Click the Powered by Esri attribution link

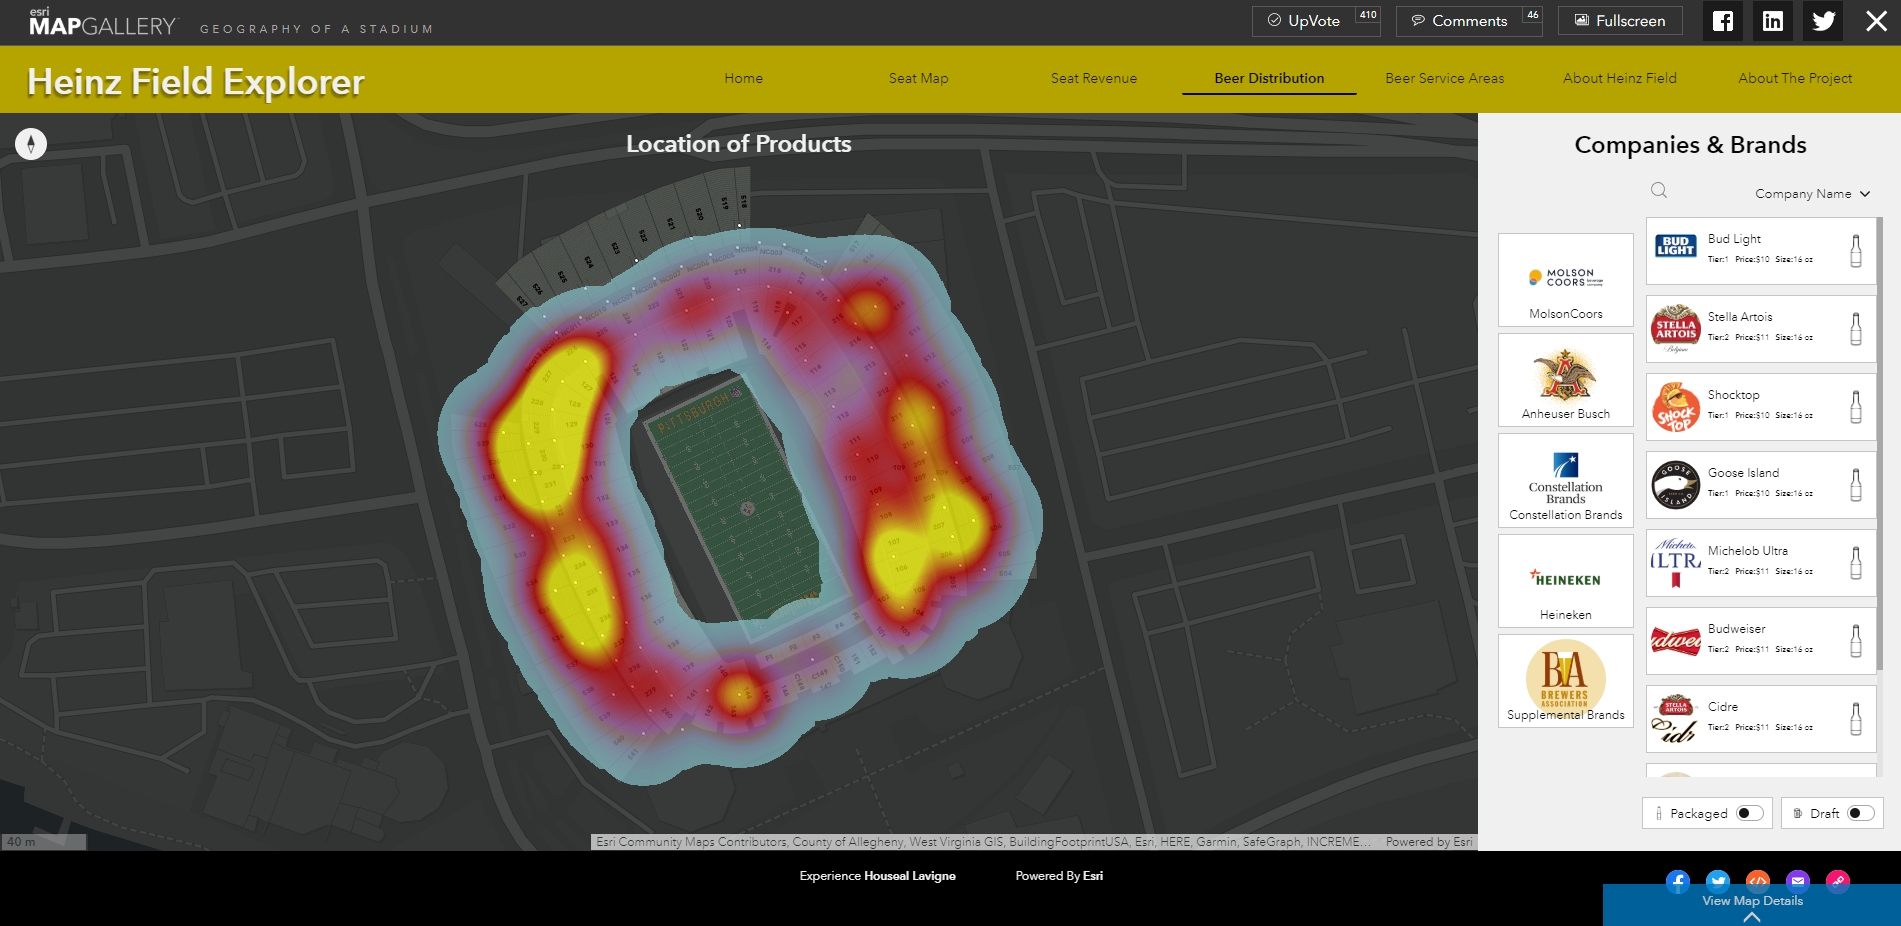(x=1429, y=842)
